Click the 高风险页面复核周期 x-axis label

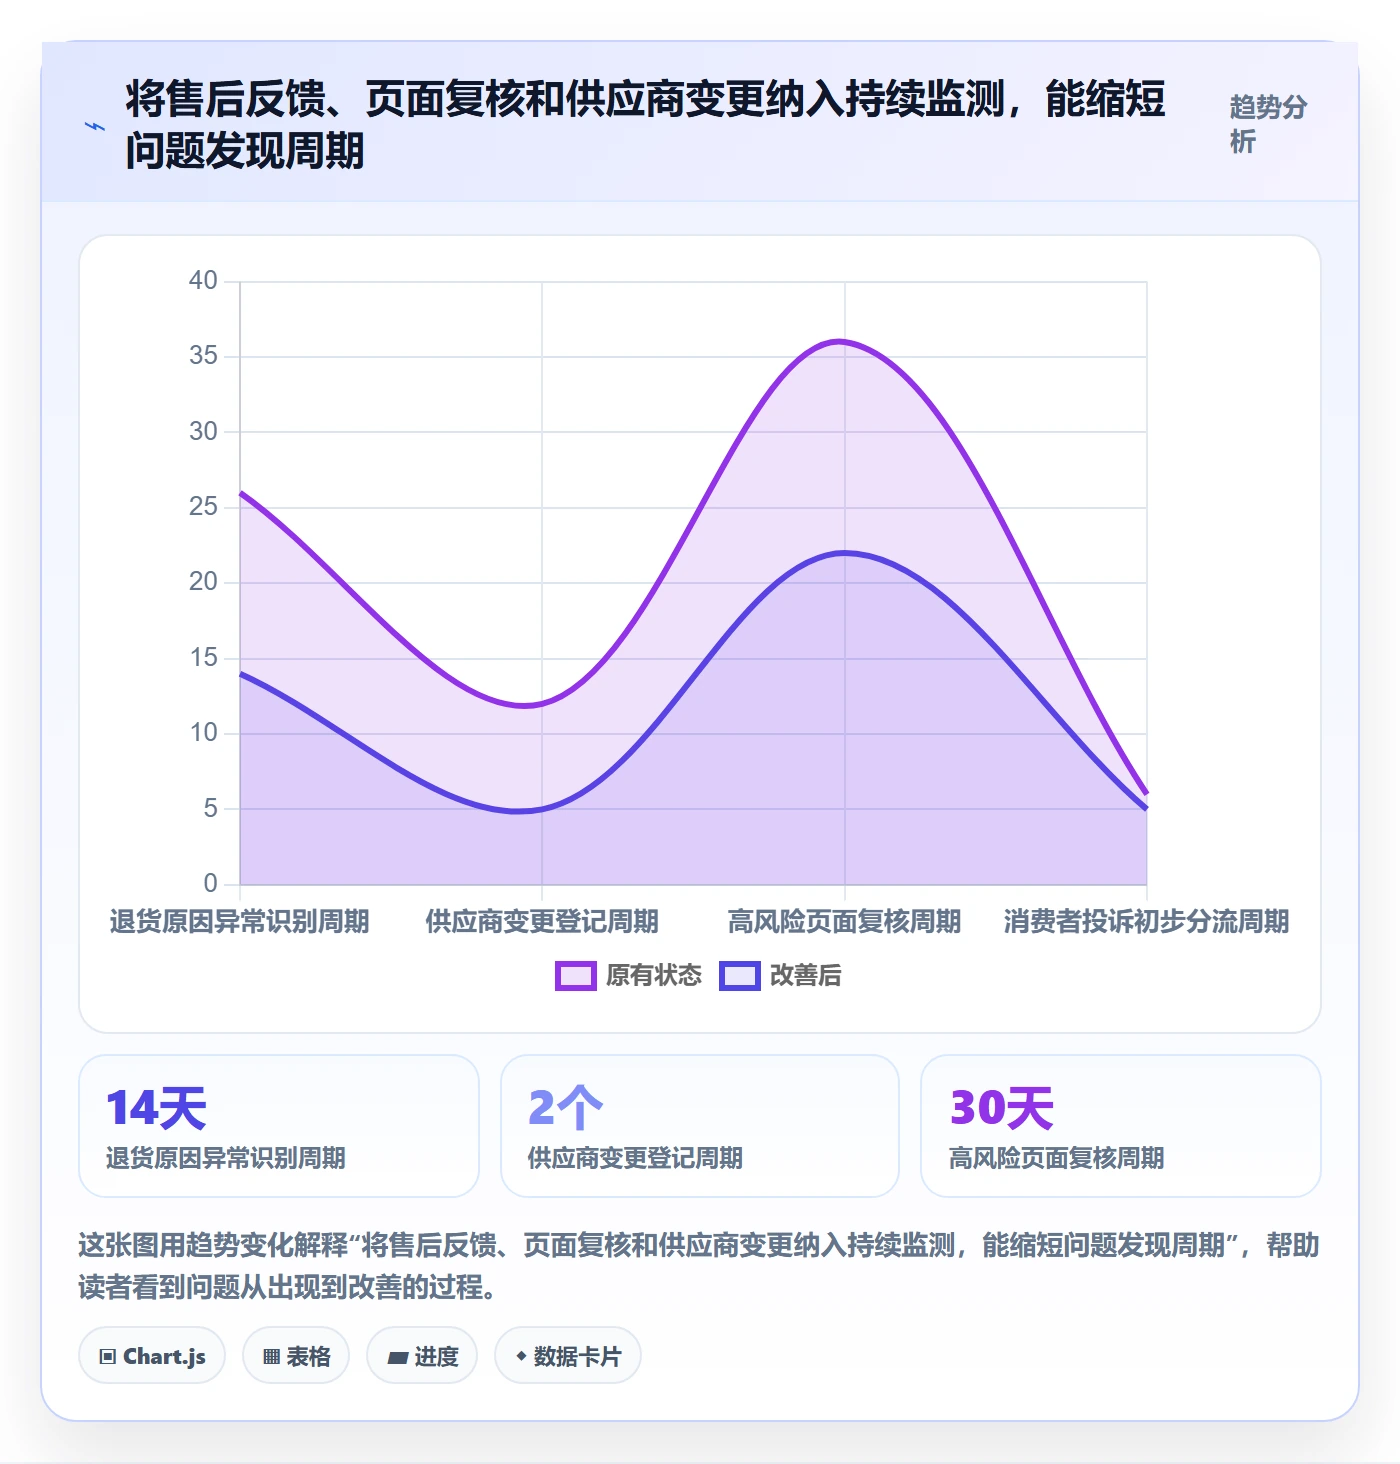pyautogui.click(x=844, y=921)
